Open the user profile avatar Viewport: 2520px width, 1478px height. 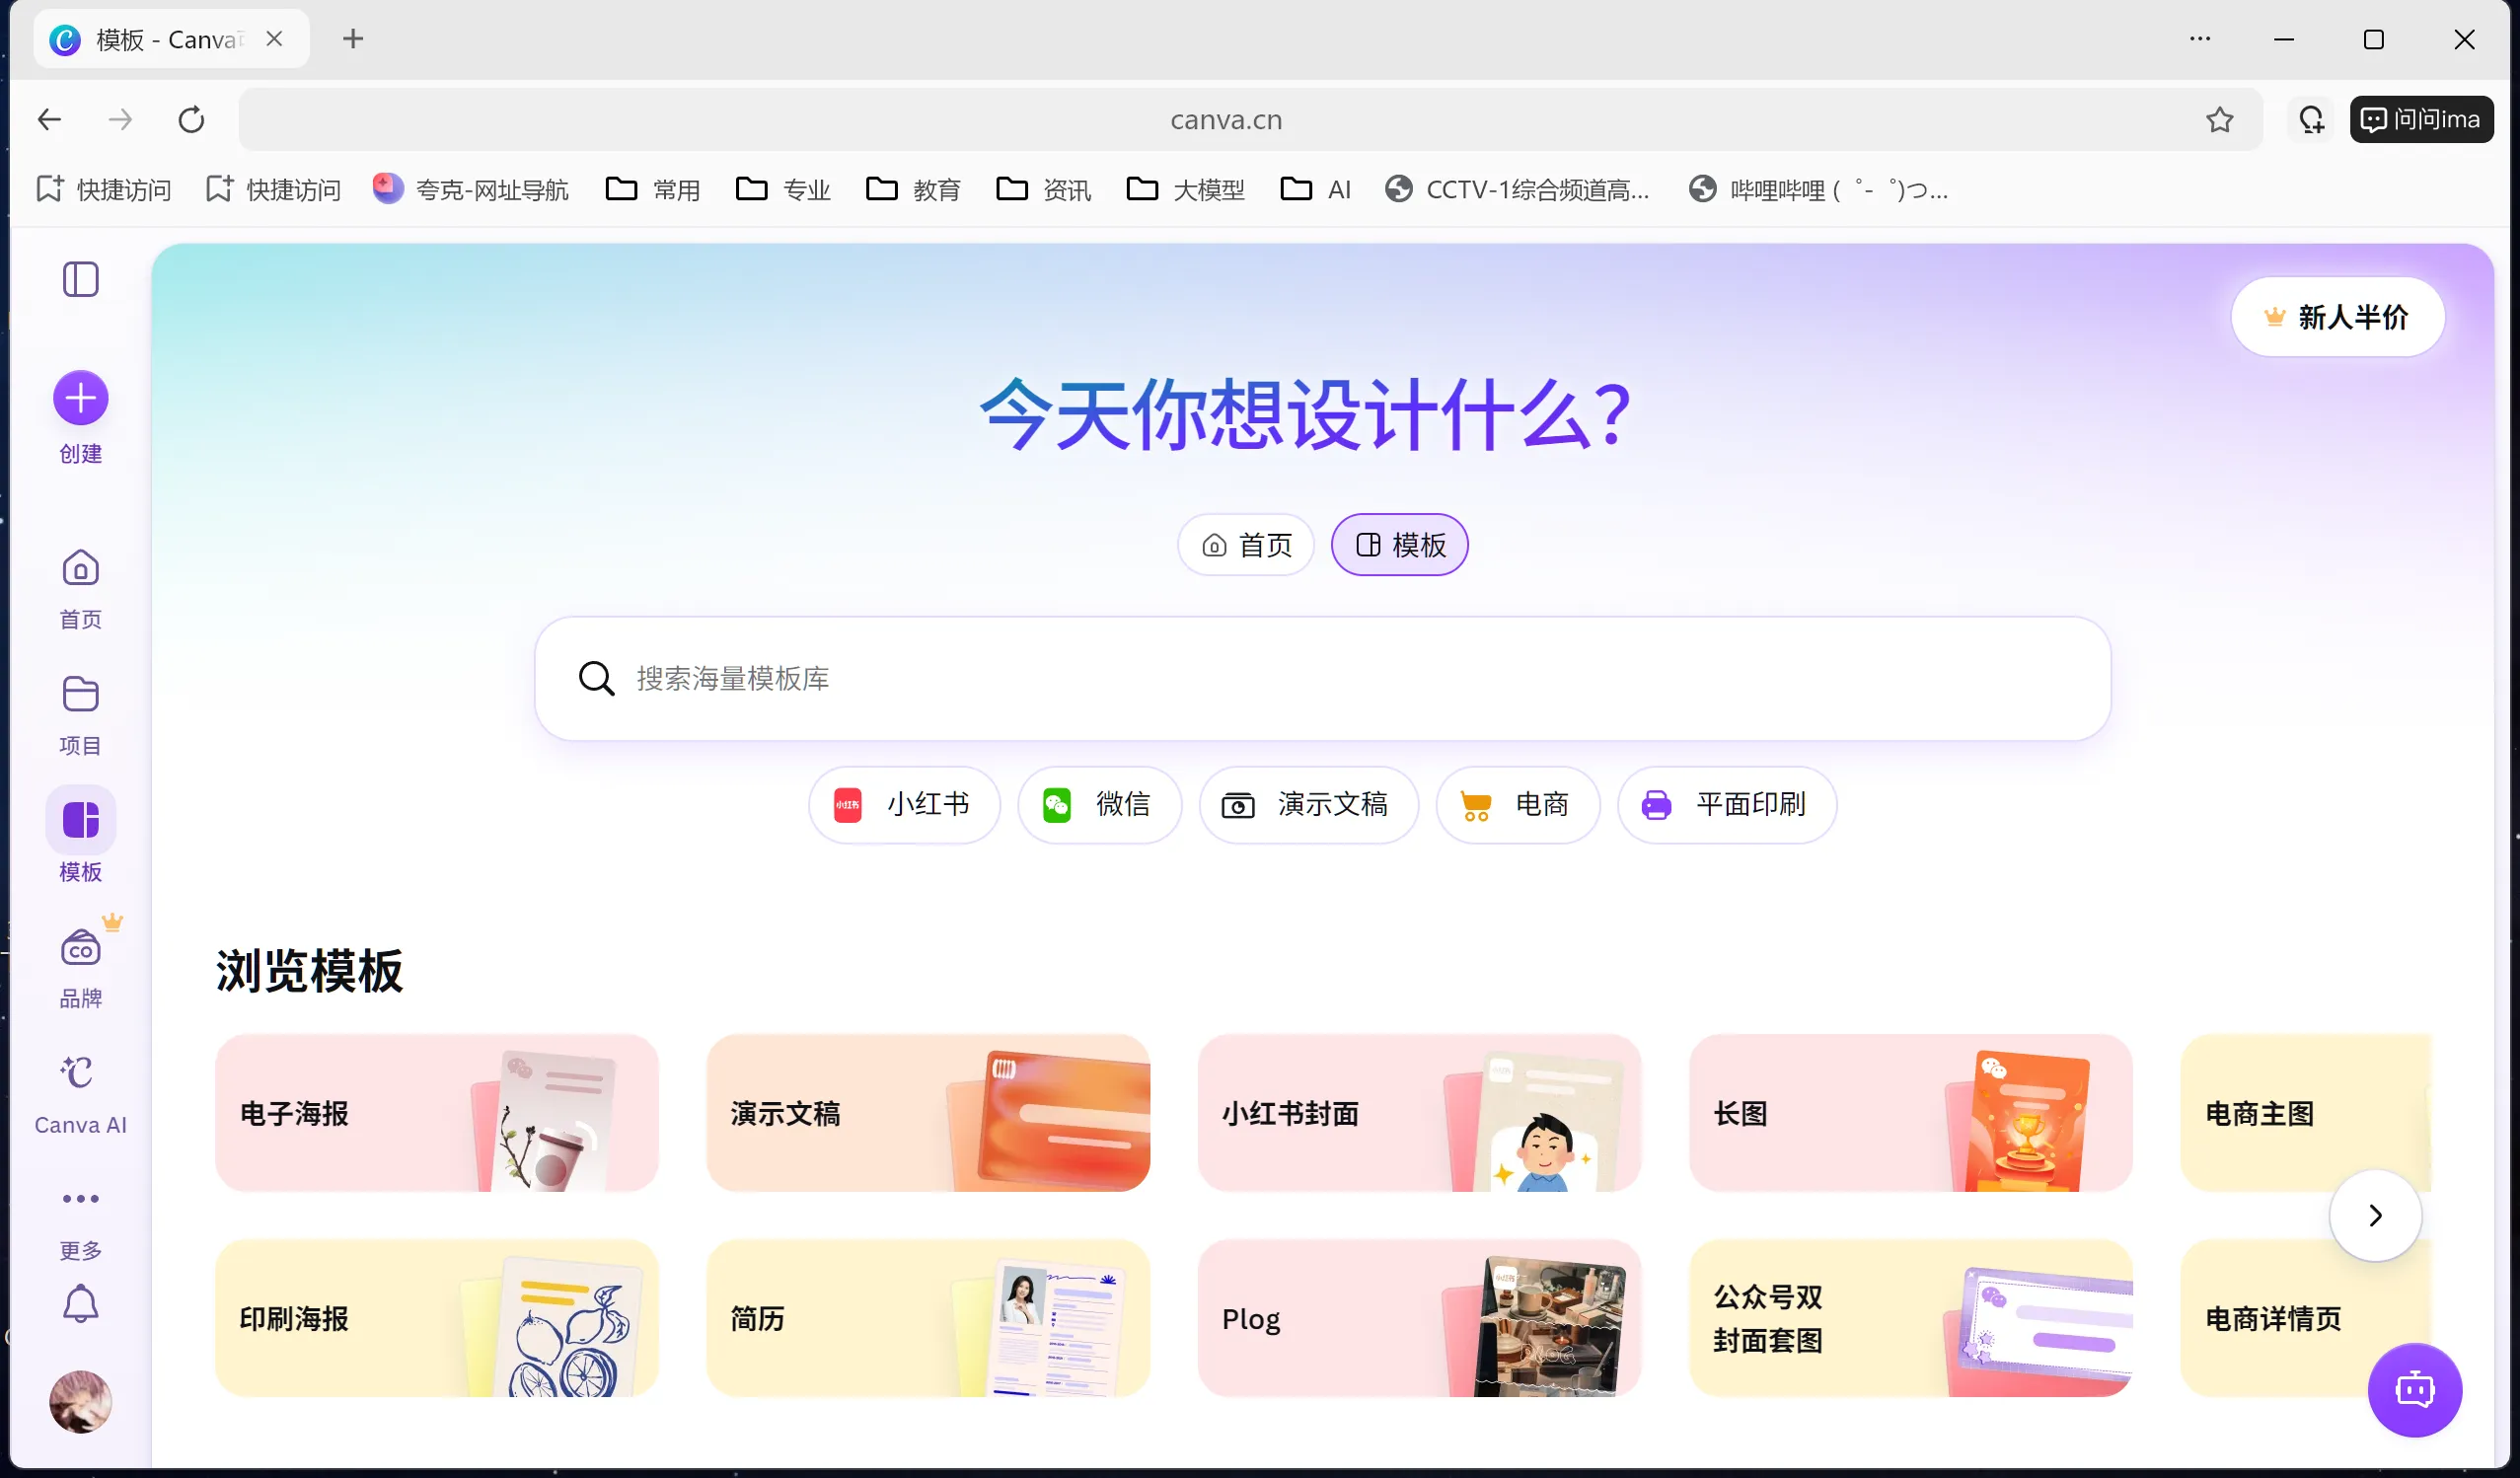(x=80, y=1401)
